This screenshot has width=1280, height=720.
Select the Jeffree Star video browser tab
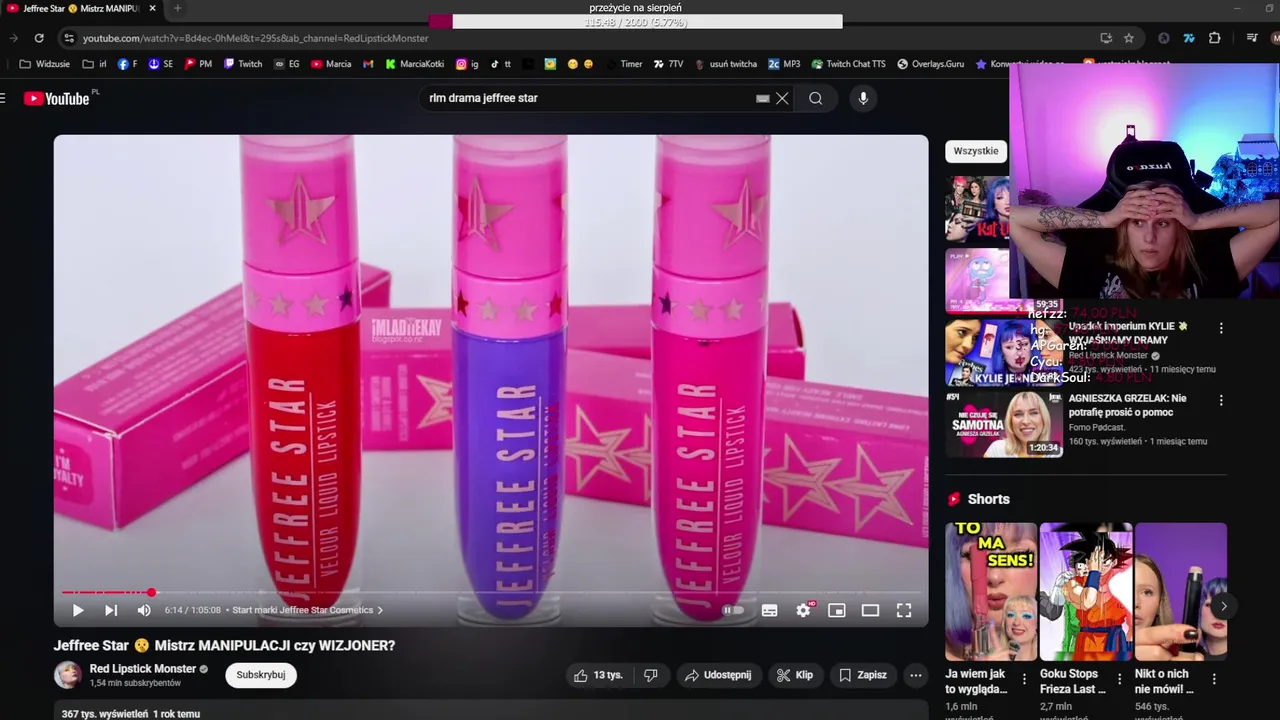click(80, 8)
